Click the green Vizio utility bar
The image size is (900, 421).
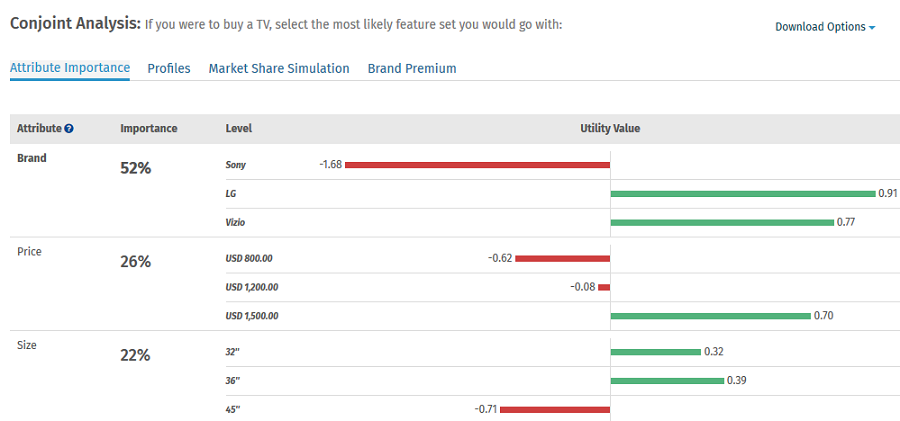[721, 222]
